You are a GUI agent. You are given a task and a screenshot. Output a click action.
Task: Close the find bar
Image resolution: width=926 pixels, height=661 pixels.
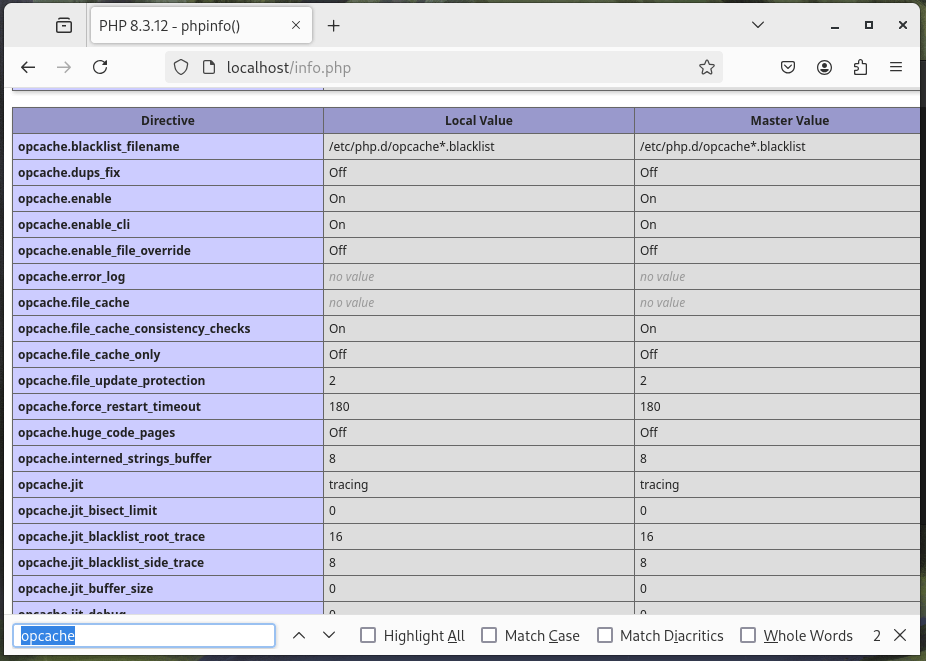pos(900,635)
